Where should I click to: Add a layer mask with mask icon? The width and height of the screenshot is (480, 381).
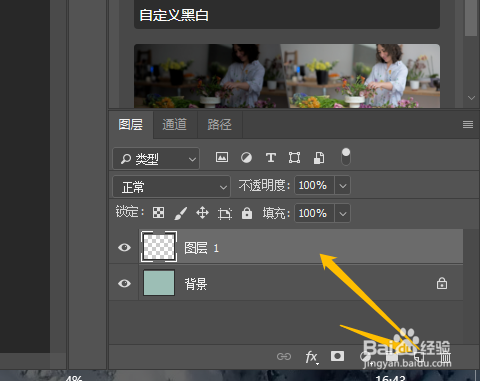click(337, 356)
